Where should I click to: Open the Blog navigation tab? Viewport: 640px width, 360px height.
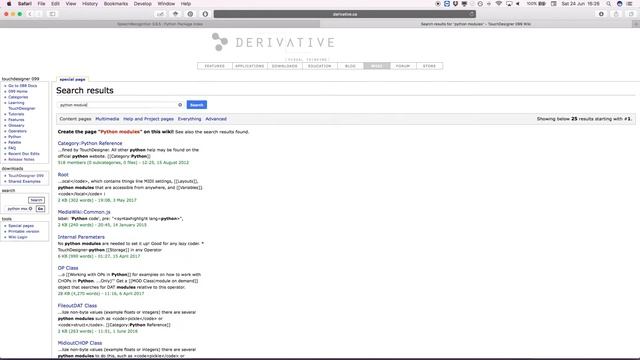[x=350, y=66]
